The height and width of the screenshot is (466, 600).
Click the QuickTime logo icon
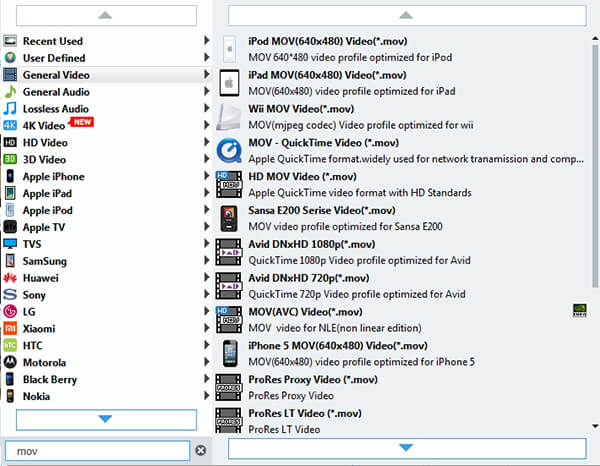pyautogui.click(x=228, y=150)
